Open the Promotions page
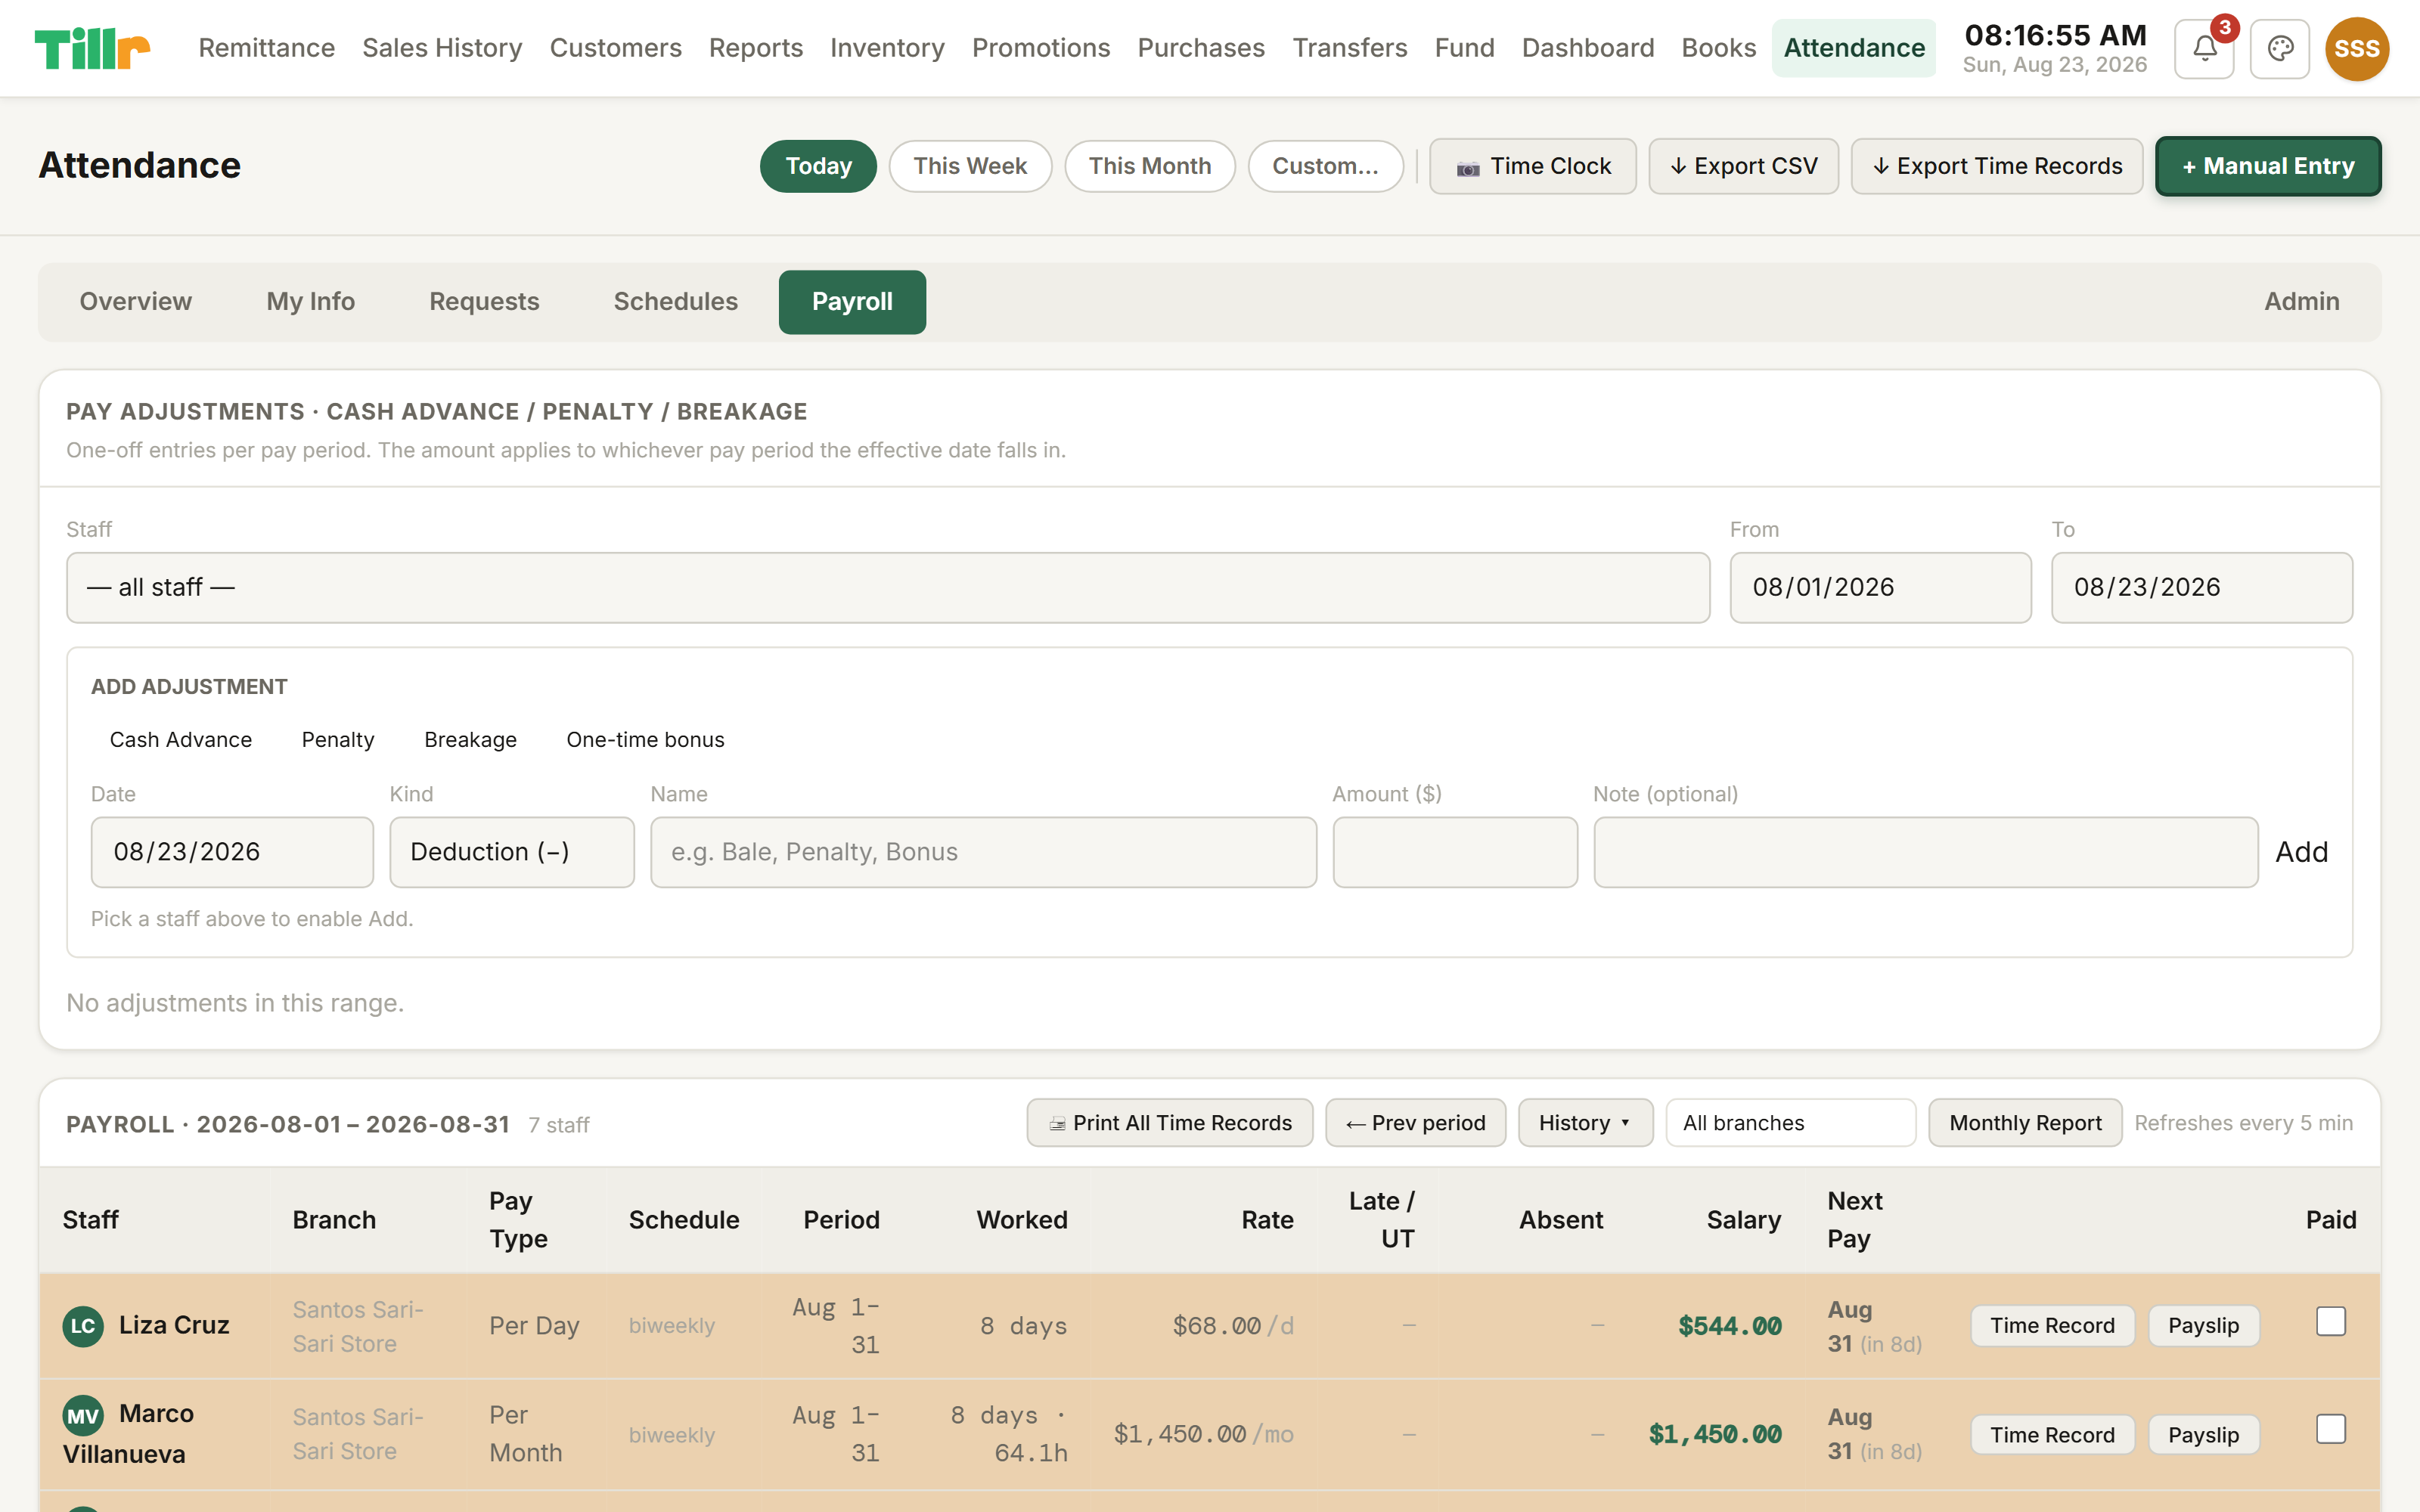 pyautogui.click(x=1040, y=48)
